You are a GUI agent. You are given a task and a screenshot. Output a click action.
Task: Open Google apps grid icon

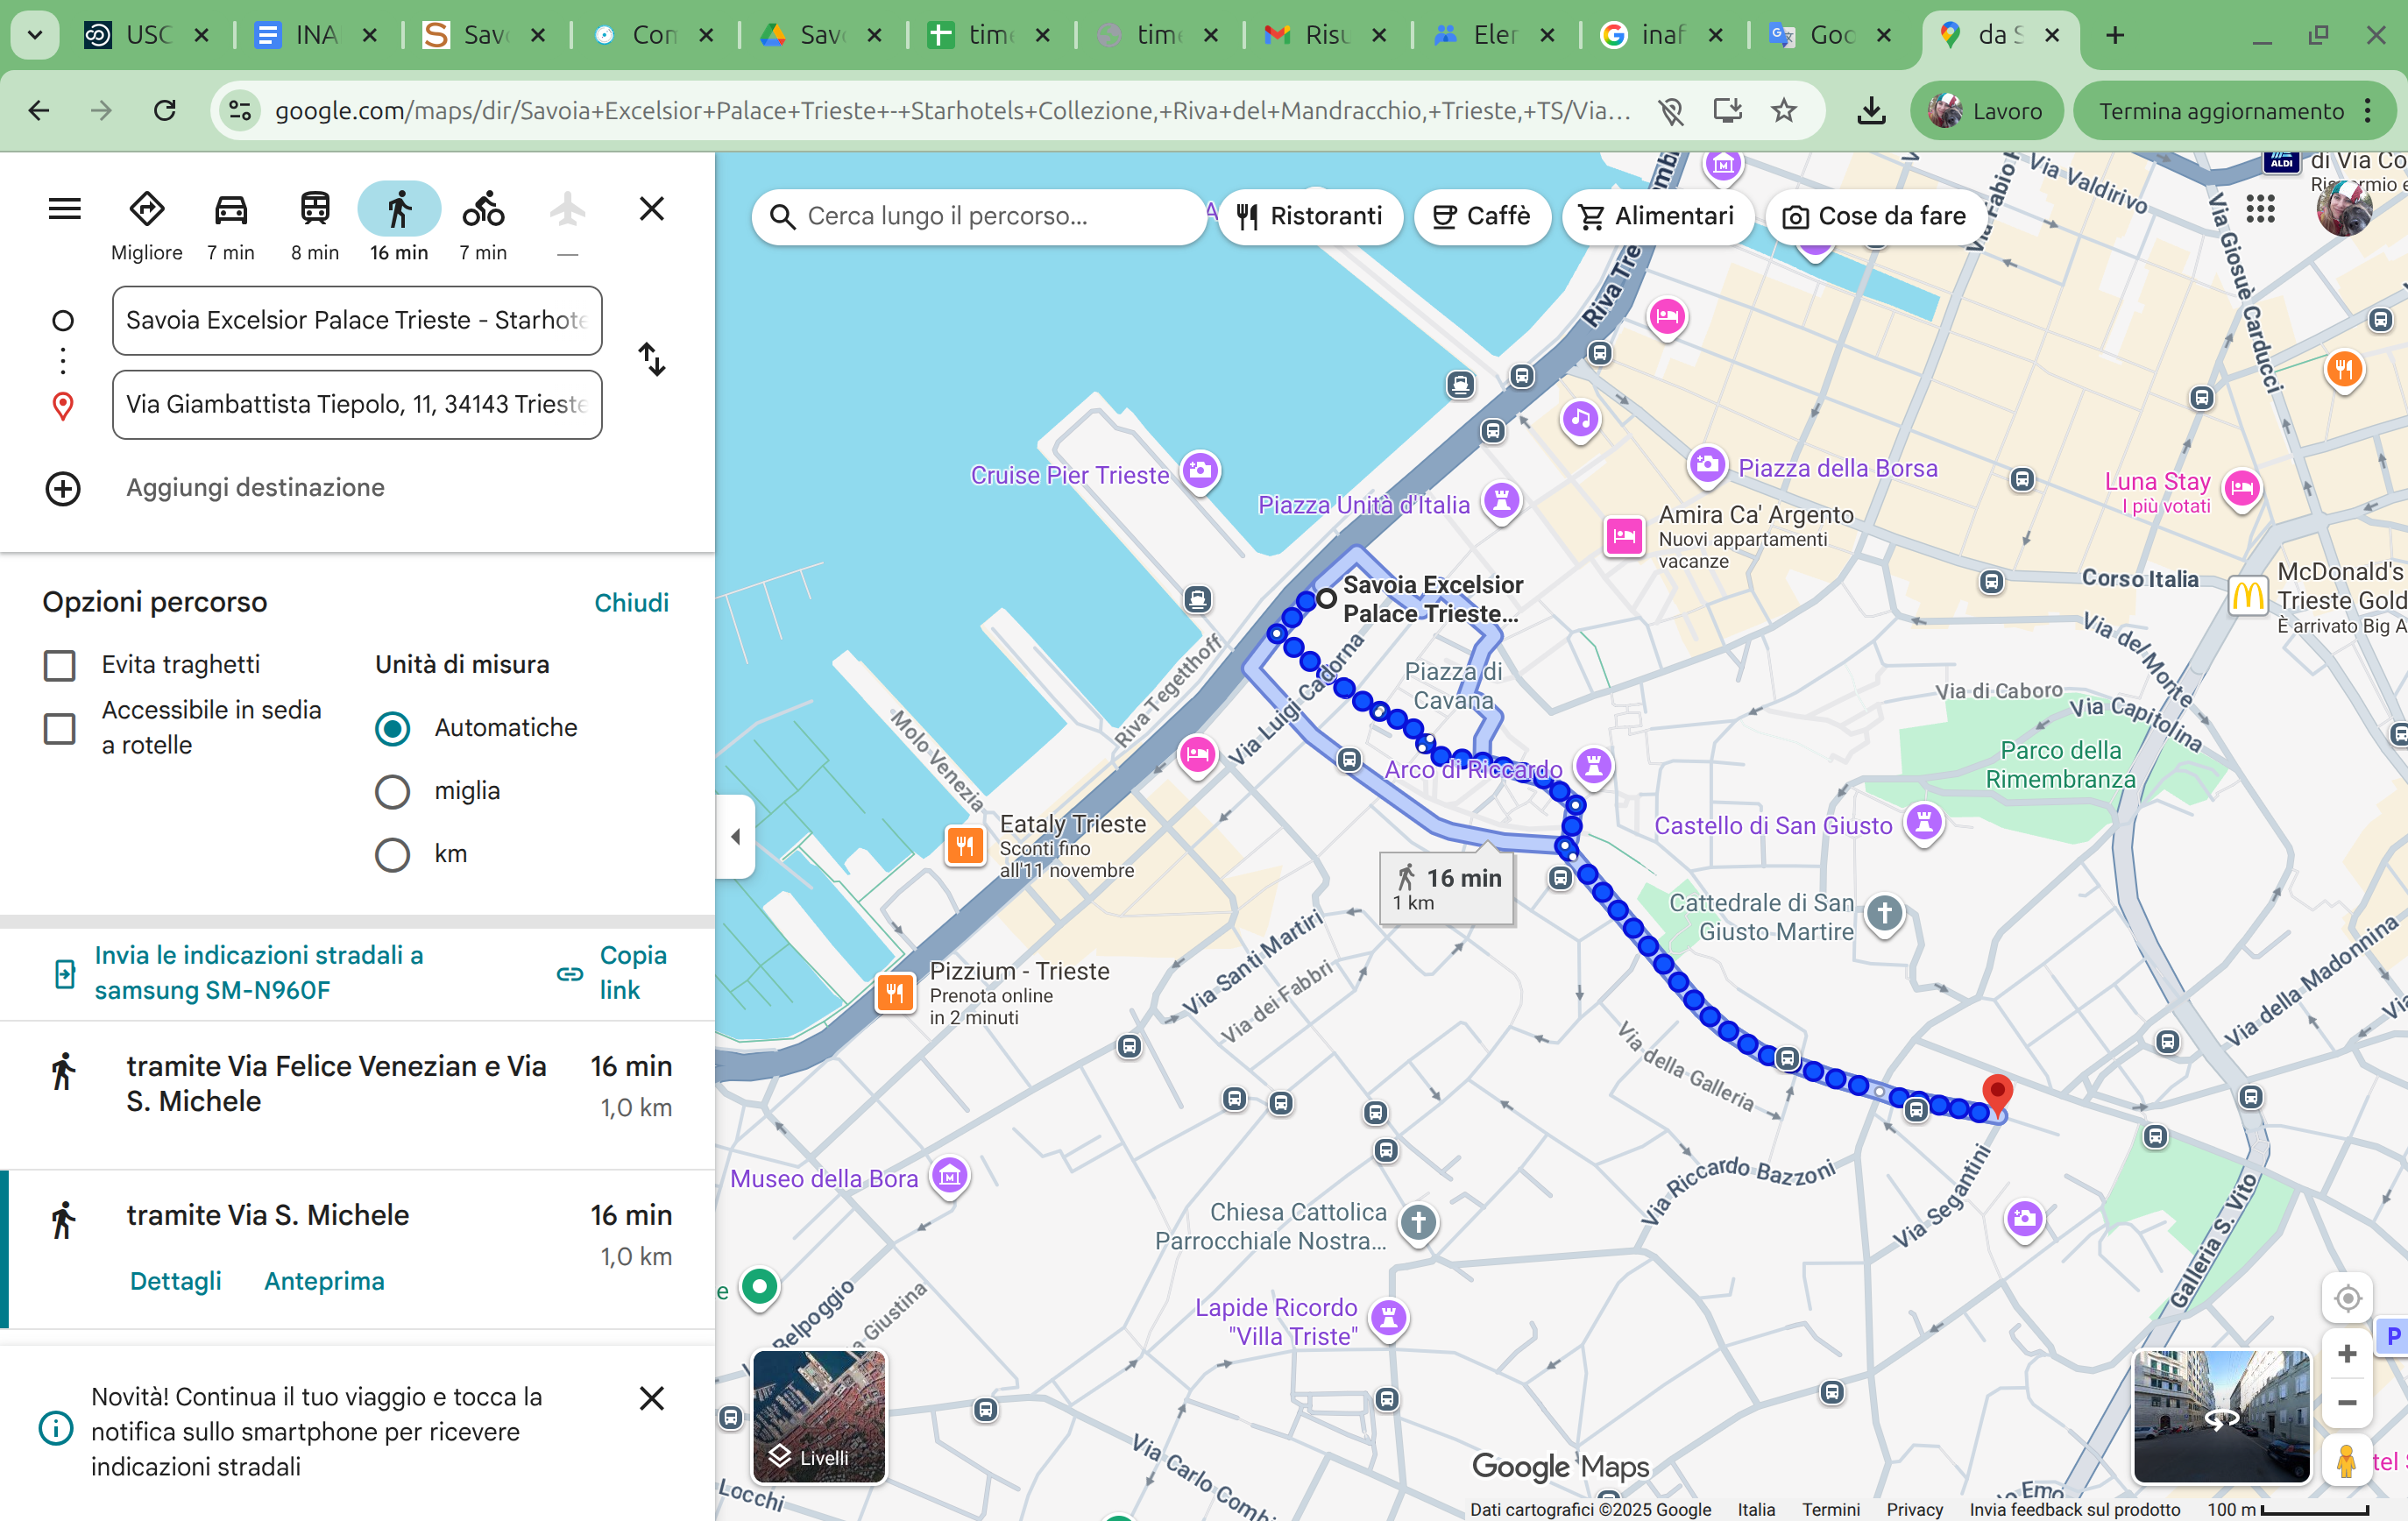(2260, 210)
